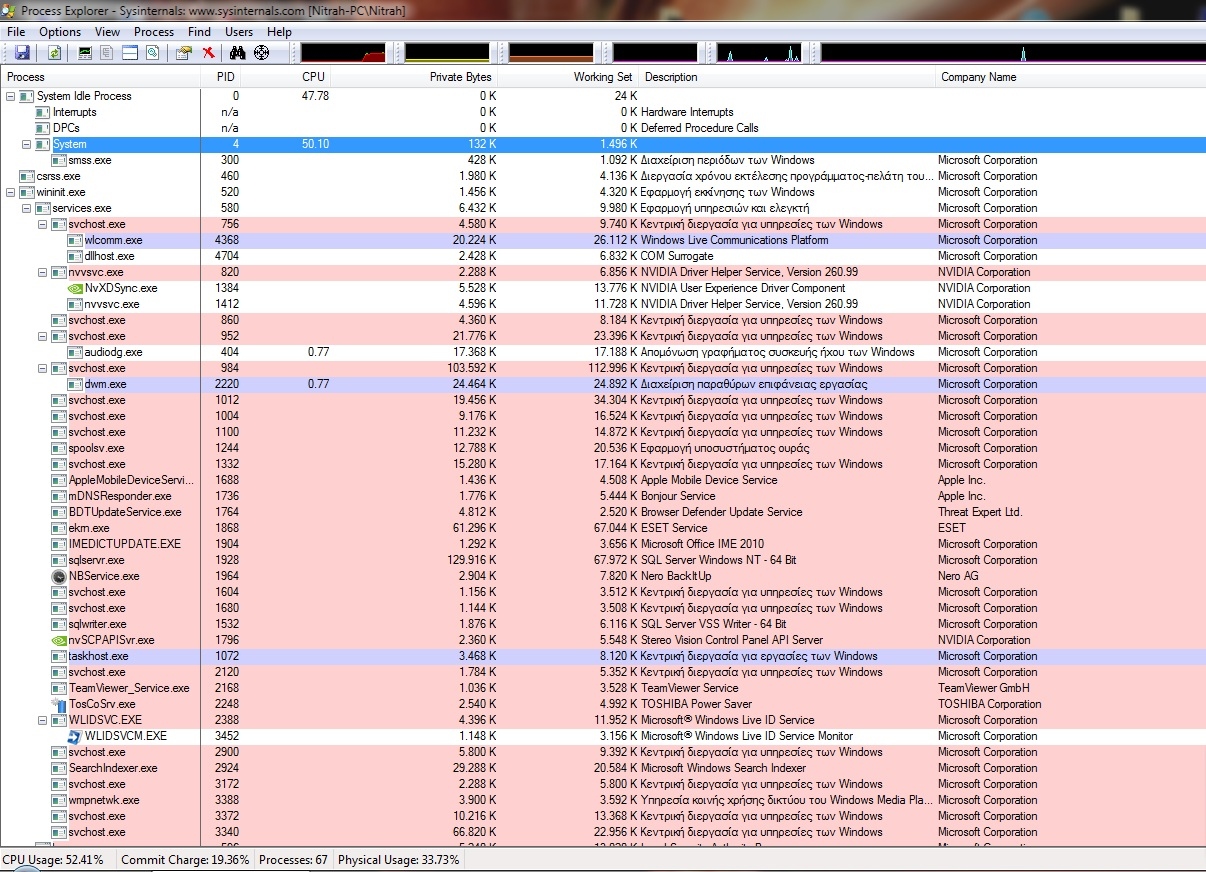Click the Save toolbar icon
This screenshot has width=1206, height=872.
tap(22, 53)
